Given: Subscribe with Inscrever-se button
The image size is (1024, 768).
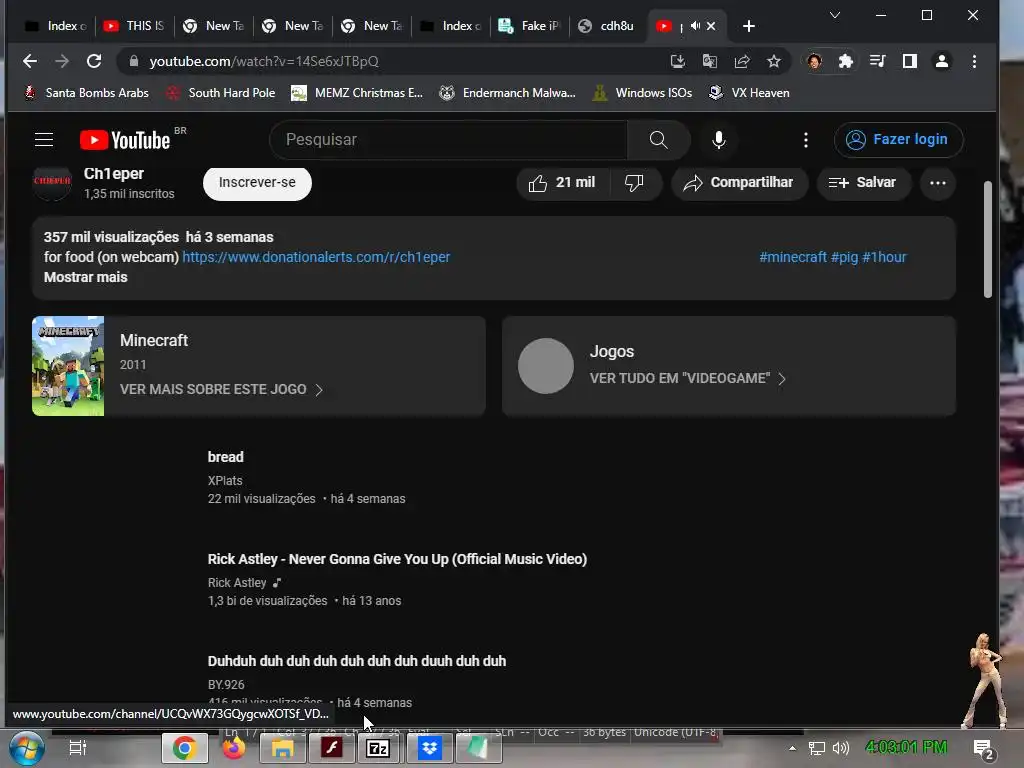Looking at the screenshot, I should (x=257, y=183).
